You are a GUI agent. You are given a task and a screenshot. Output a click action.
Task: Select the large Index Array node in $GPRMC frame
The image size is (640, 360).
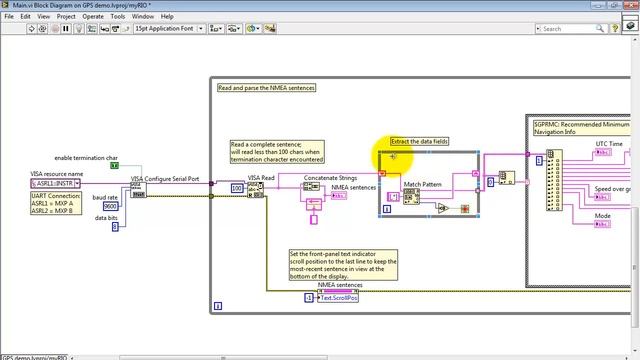click(554, 180)
